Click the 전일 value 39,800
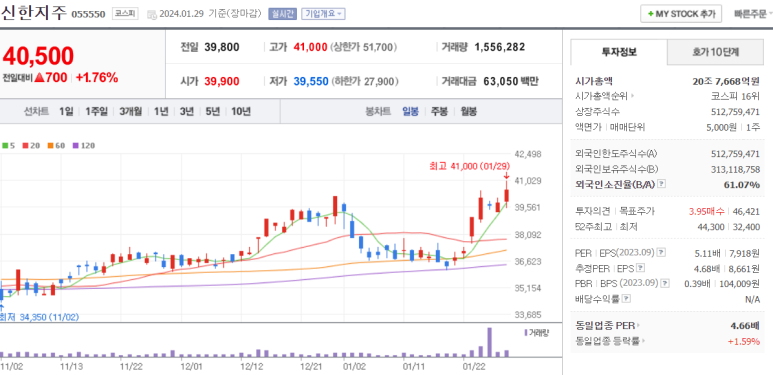This screenshot has height=375, width=773. coord(222,47)
